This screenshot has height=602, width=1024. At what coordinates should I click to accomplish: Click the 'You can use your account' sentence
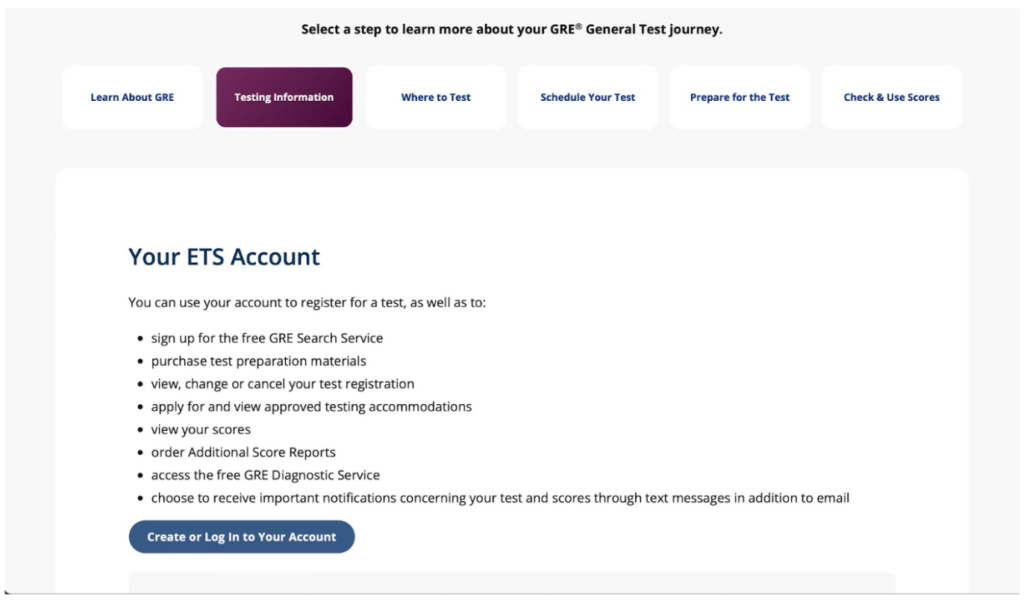click(x=307, y=302)
